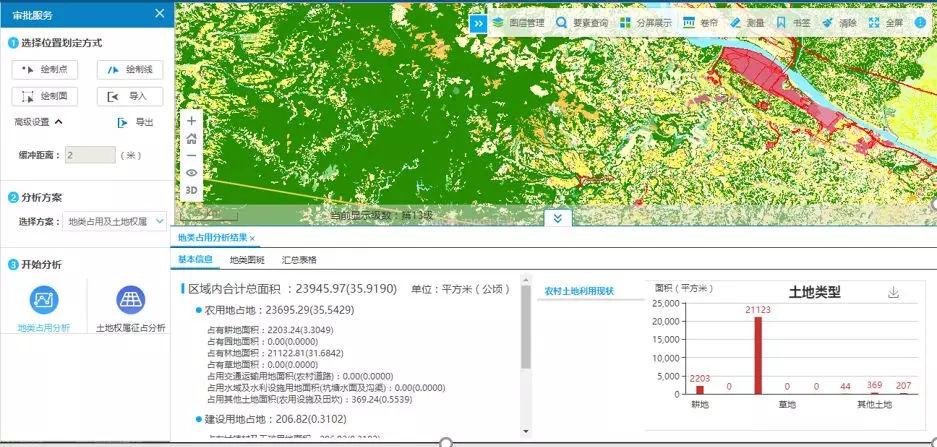
Task: Click 农用地占地：23695.29 line
Action: coord(279,310)
